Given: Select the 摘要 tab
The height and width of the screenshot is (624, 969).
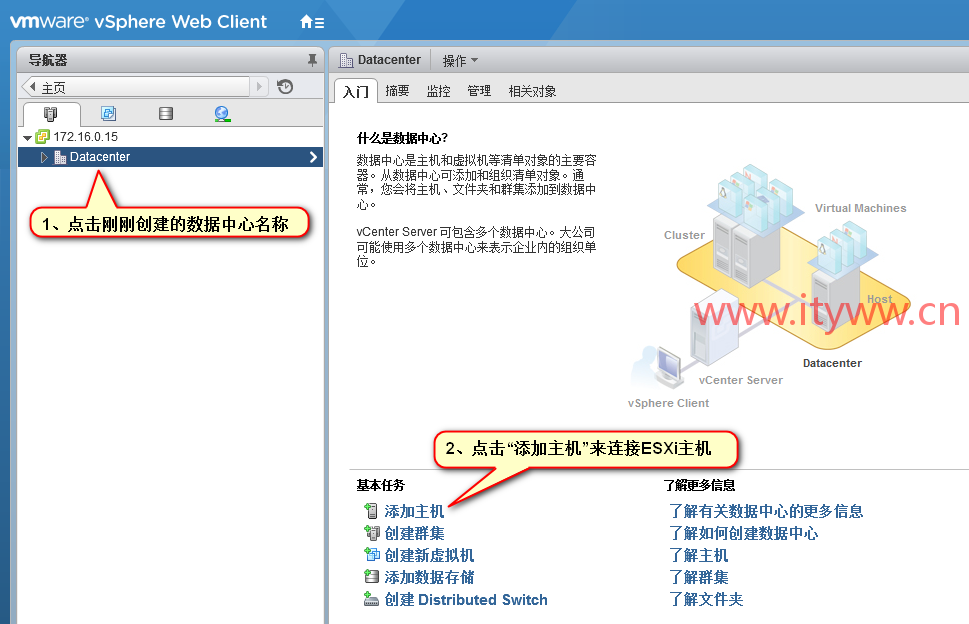Looking at the screenshot, I should pos(397,91).
